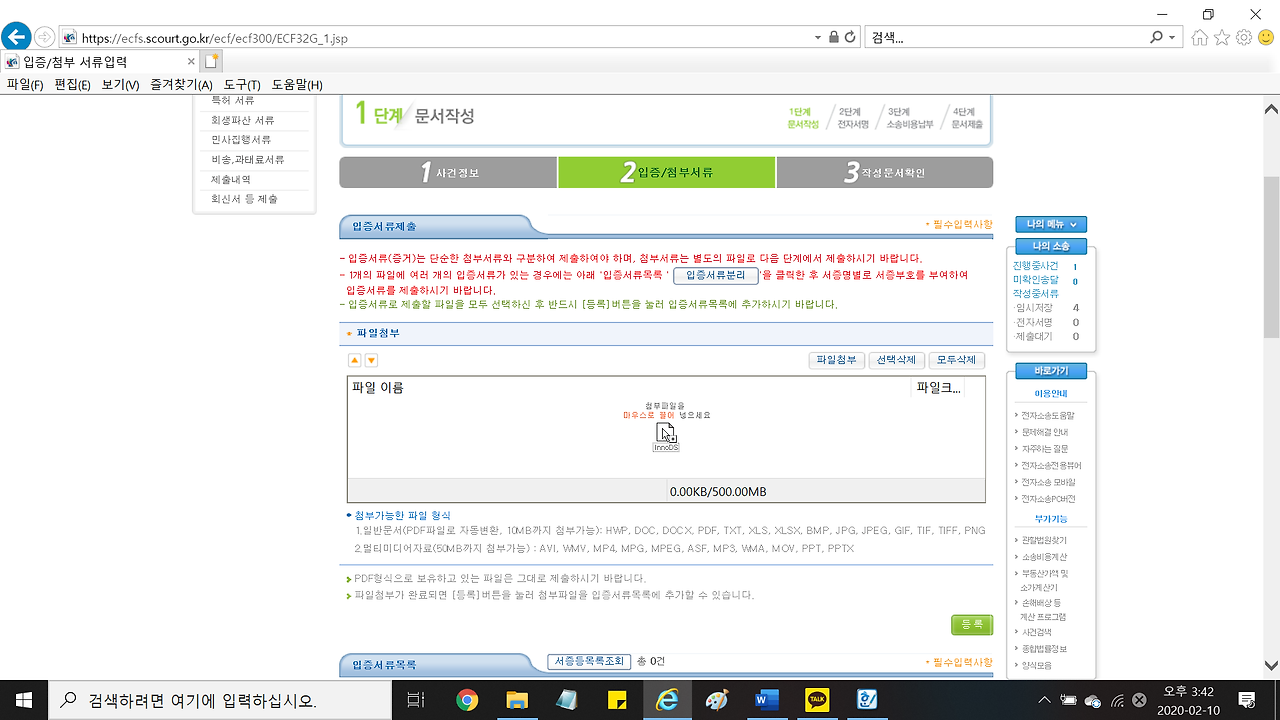Image resolution: width=1280 pixels, height=720 pixels.
Task: Click the 선택삭제 button
Action: coord(895,360)
